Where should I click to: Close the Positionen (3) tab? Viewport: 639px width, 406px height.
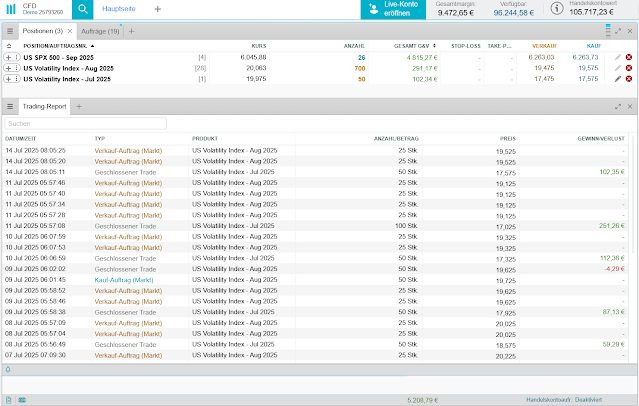click(70, 31)
